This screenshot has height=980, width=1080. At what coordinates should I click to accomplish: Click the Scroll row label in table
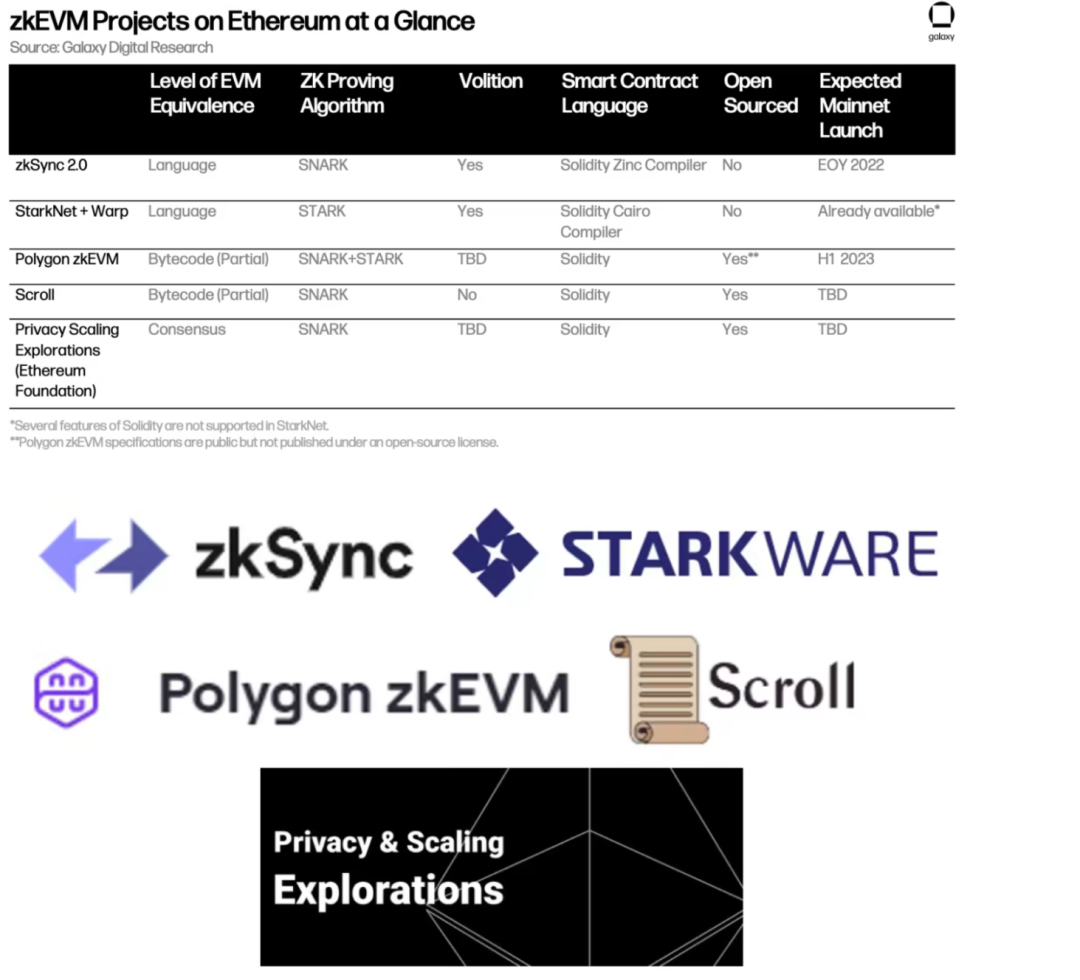coord(34,295)
